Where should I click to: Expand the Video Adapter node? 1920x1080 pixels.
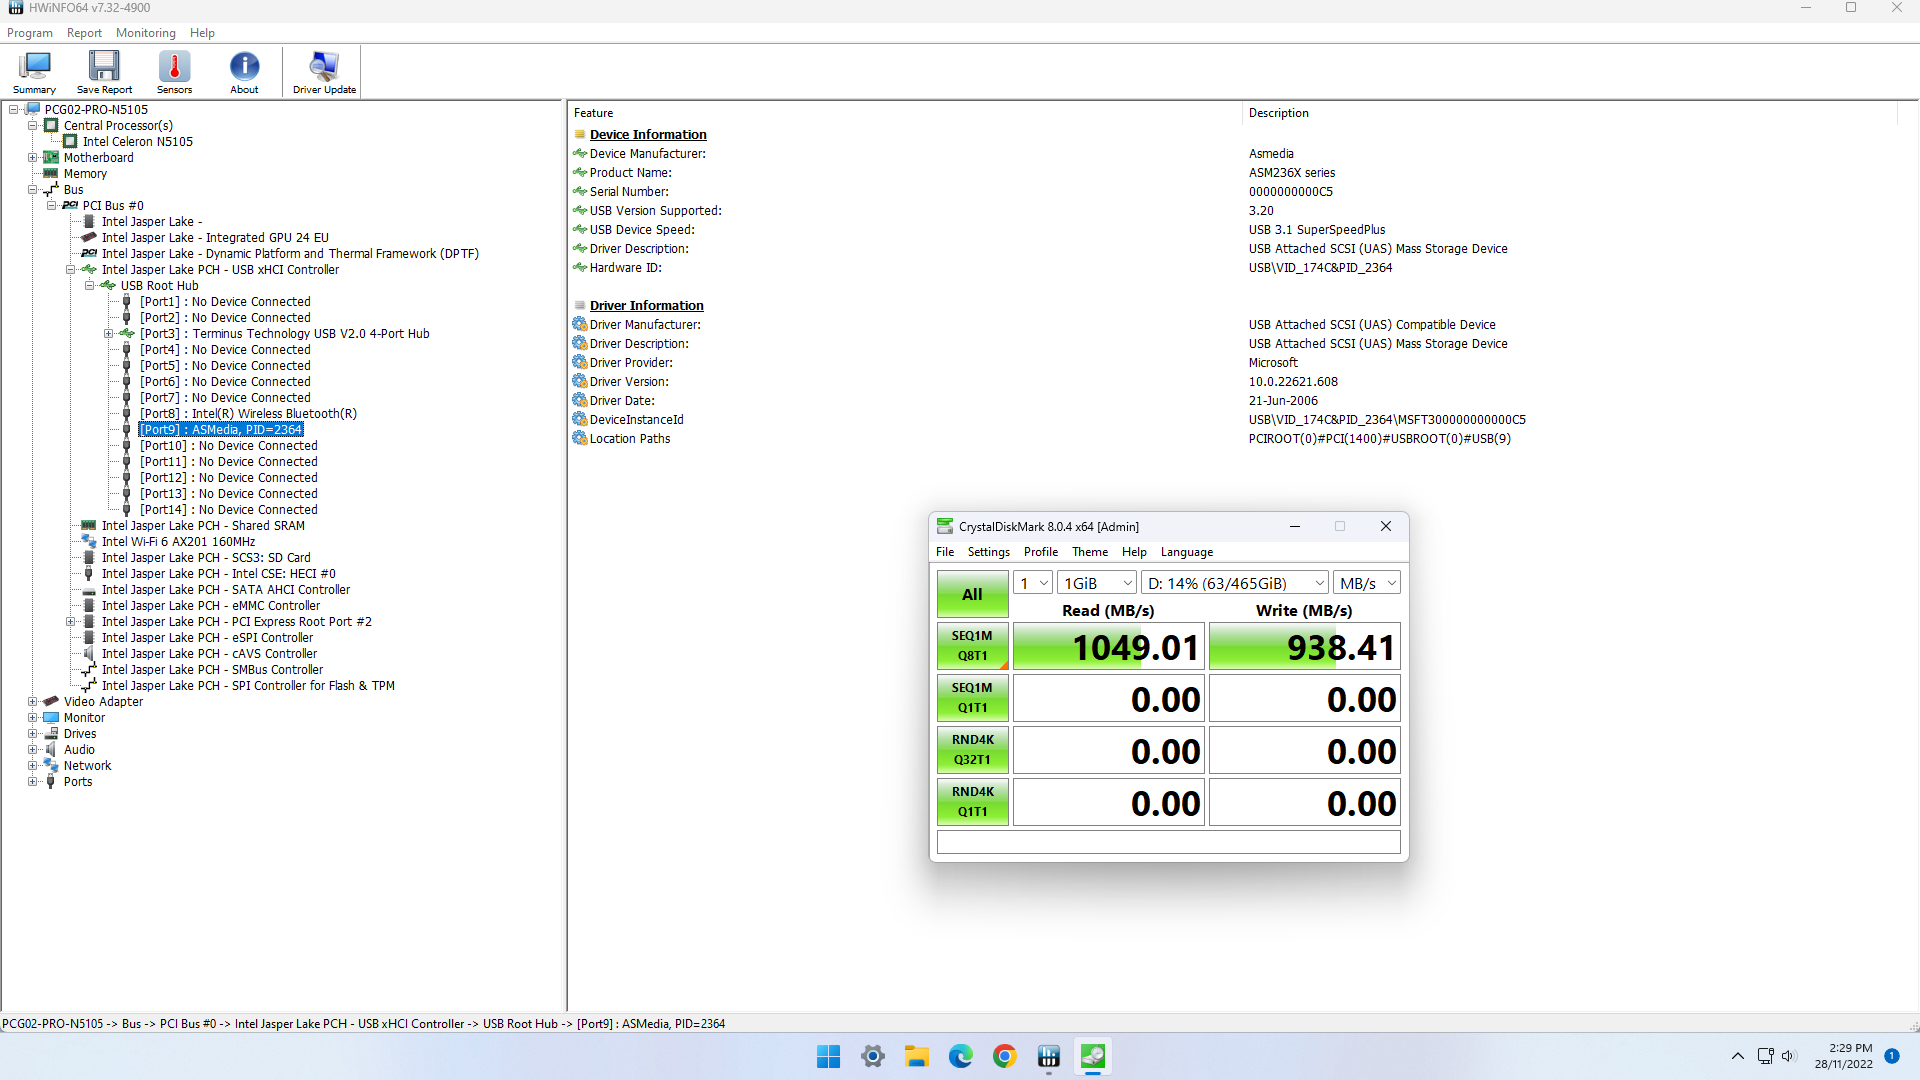point(33,702)
